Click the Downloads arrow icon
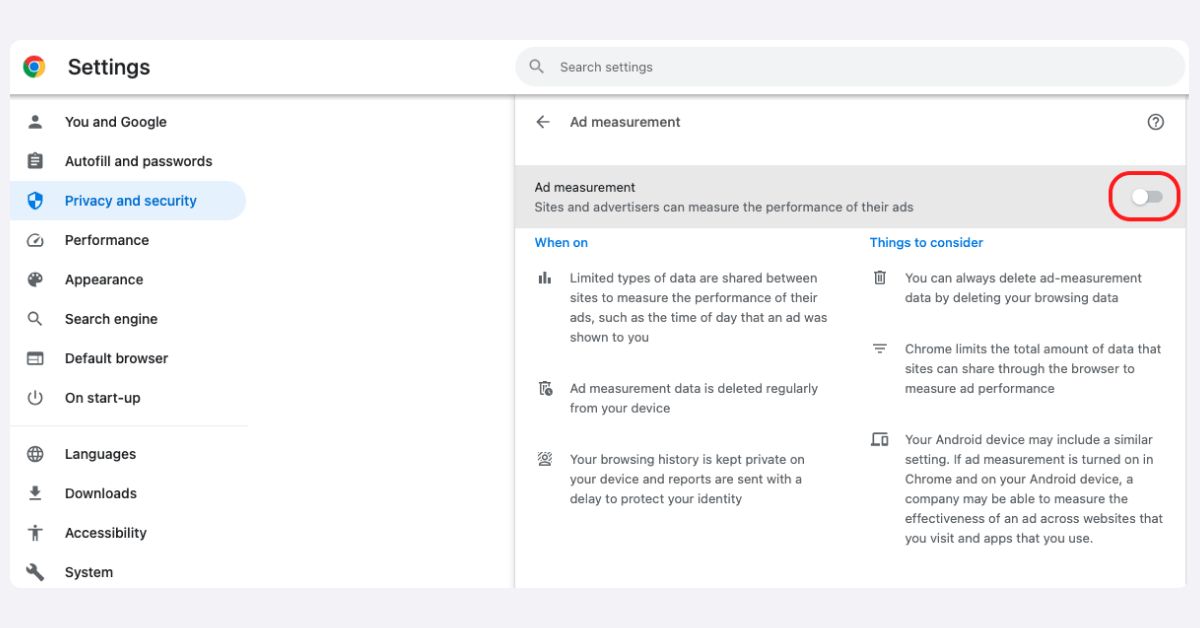Screen dimensions: 1200x628 pyautogui.click(x=36, y=493)
